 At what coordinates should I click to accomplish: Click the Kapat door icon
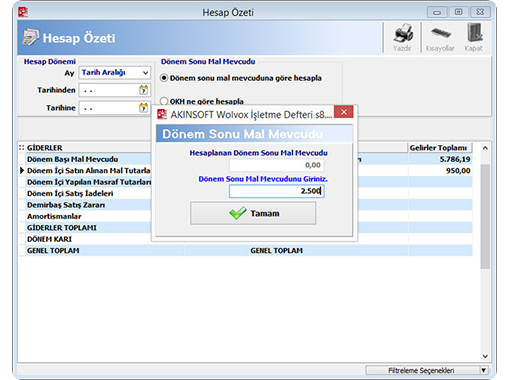(x=474, y=33)
